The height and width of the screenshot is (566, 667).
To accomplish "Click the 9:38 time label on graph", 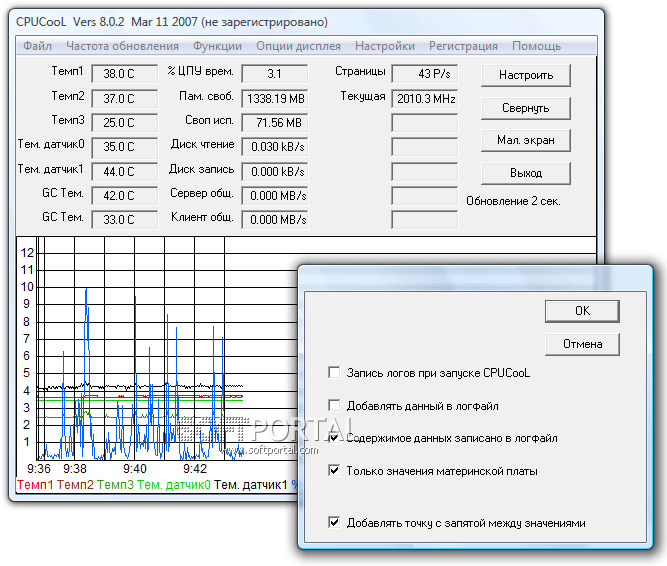I will [x=75, y=469].
